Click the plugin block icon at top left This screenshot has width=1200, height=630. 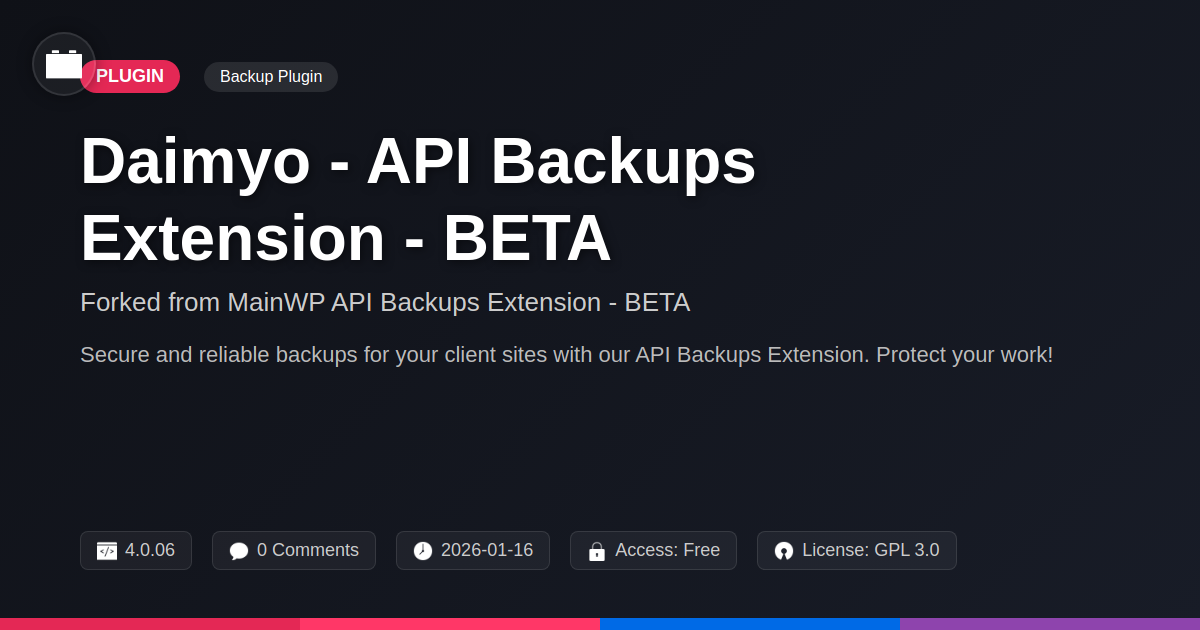[64, 64]
